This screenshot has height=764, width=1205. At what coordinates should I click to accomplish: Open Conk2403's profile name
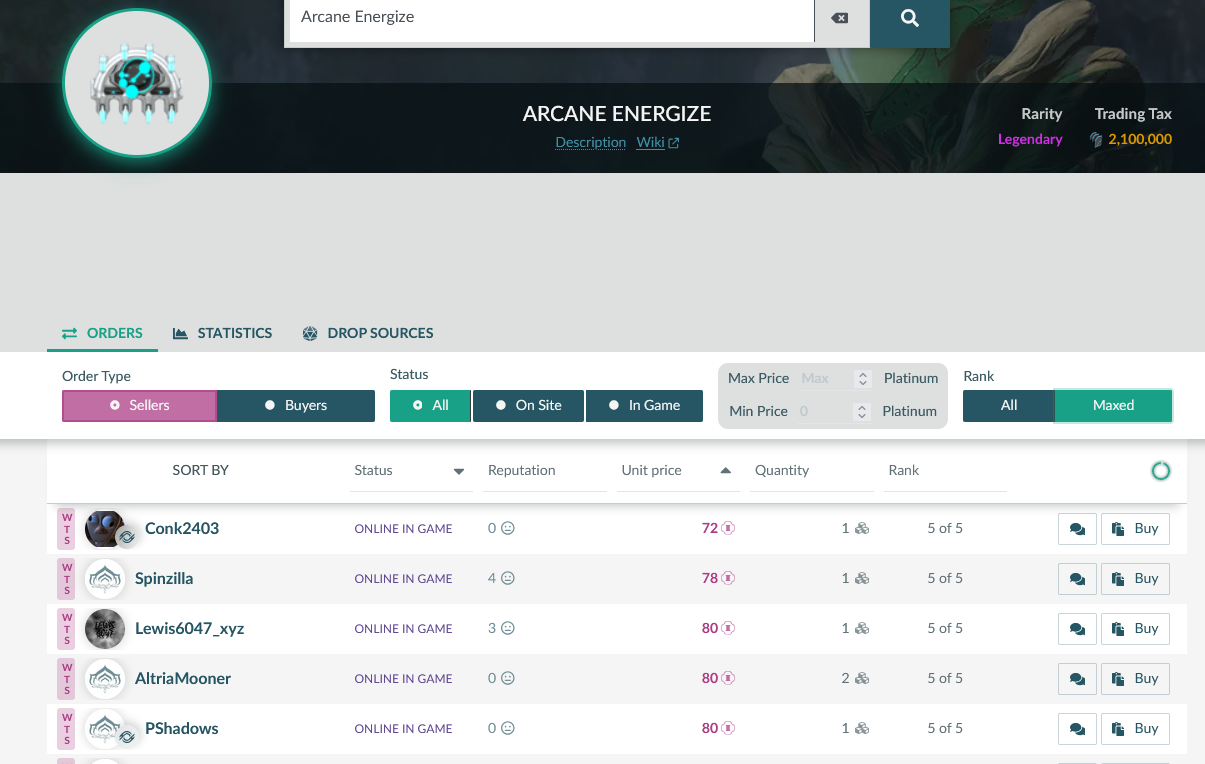(x=182, y=528)
